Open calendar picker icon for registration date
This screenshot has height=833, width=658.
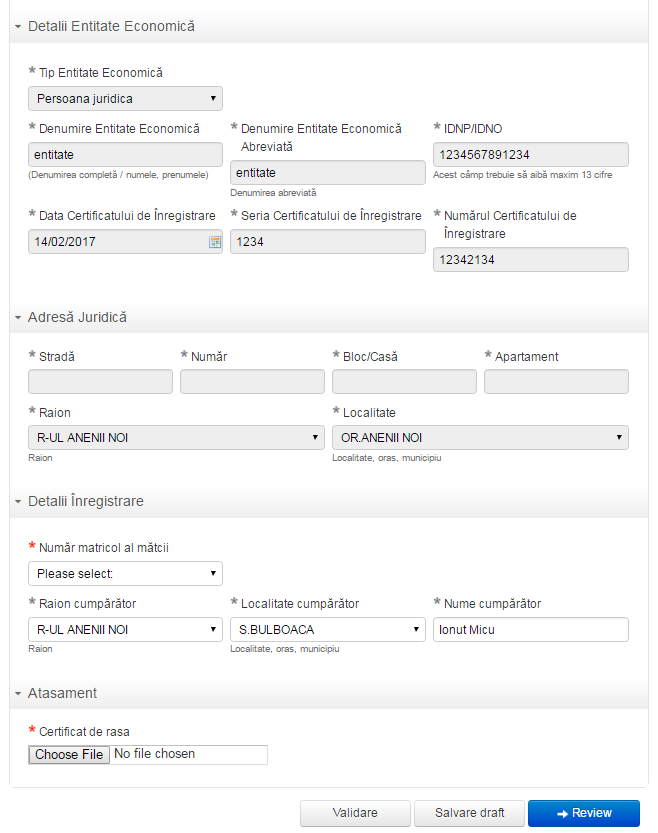click(214, 242)
